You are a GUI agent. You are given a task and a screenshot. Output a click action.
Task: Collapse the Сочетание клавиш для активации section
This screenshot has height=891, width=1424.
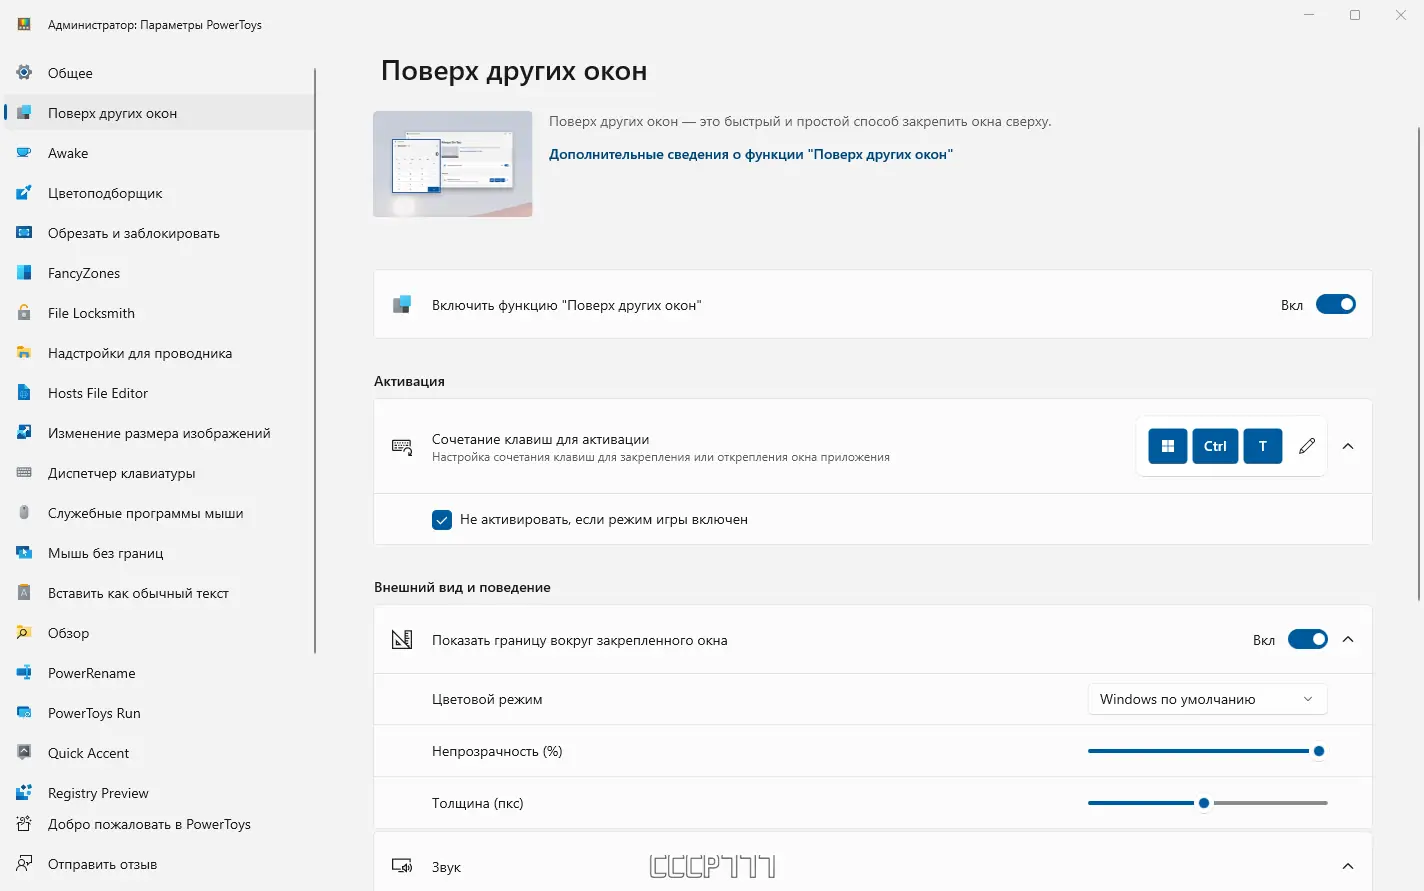point(1348,446)
